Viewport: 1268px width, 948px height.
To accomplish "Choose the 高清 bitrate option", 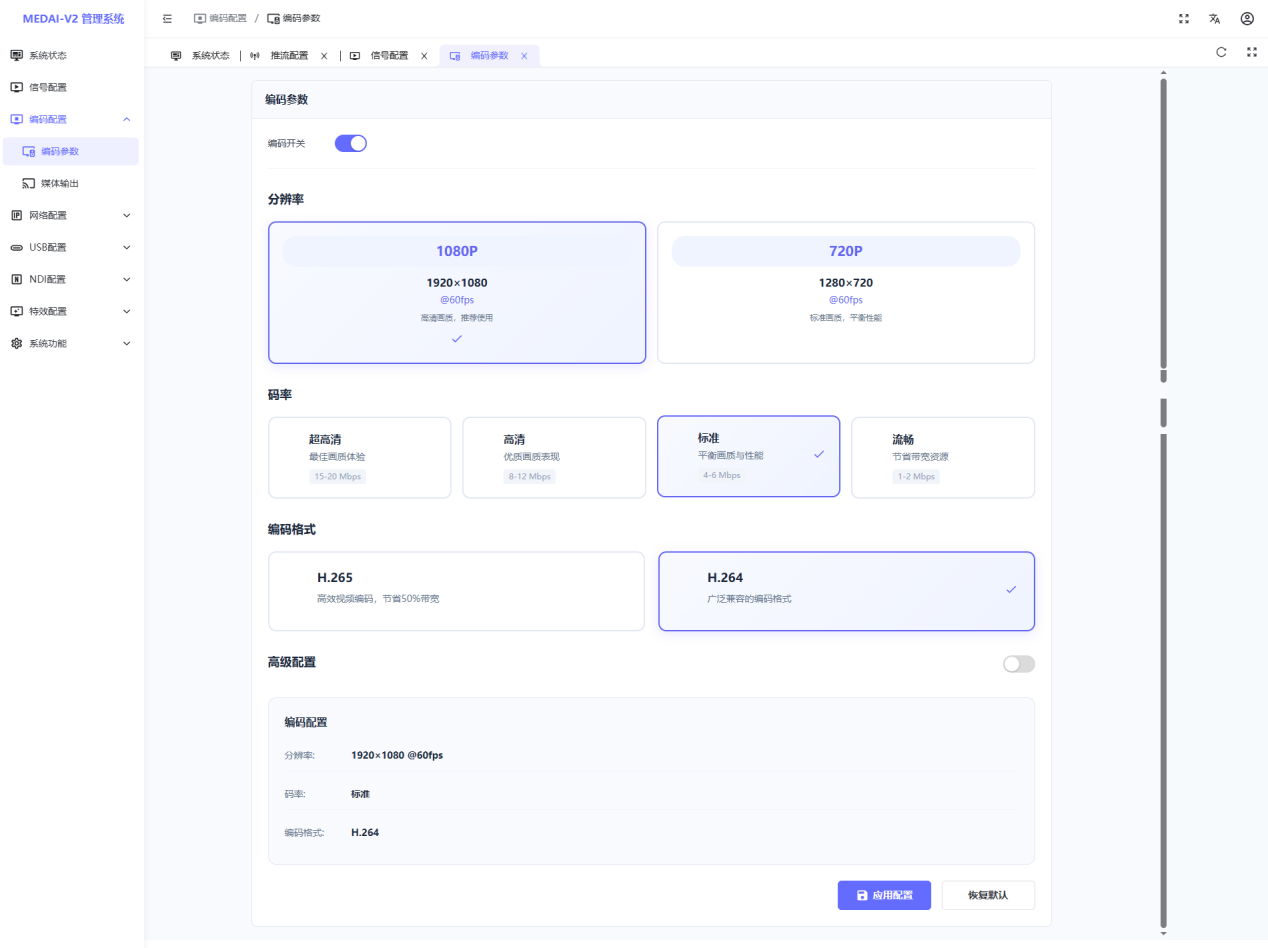I will tap(554, 457).
